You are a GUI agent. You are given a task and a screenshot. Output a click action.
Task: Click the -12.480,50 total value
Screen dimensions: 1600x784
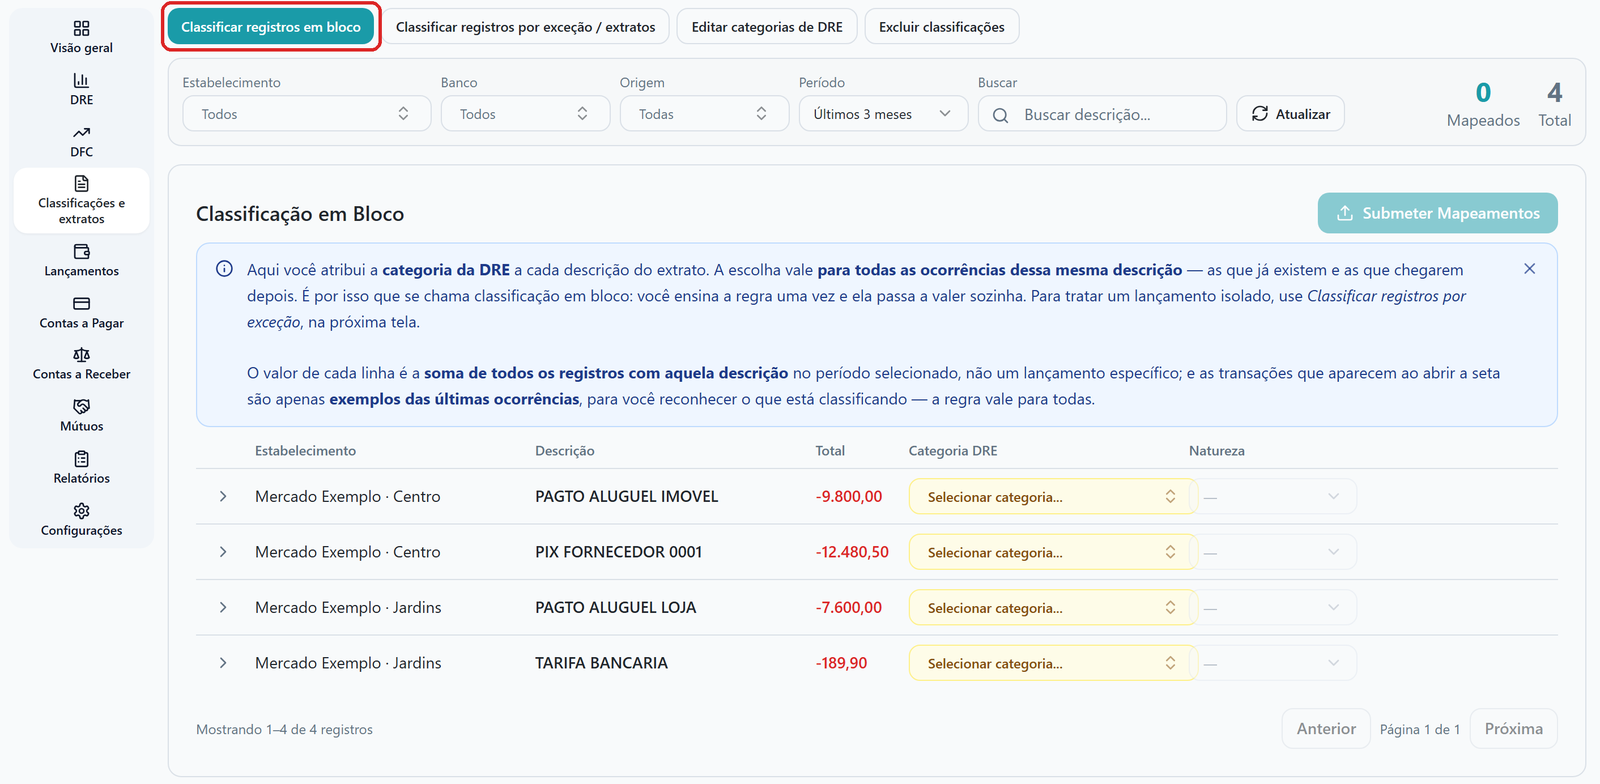[x=852, y=552]
